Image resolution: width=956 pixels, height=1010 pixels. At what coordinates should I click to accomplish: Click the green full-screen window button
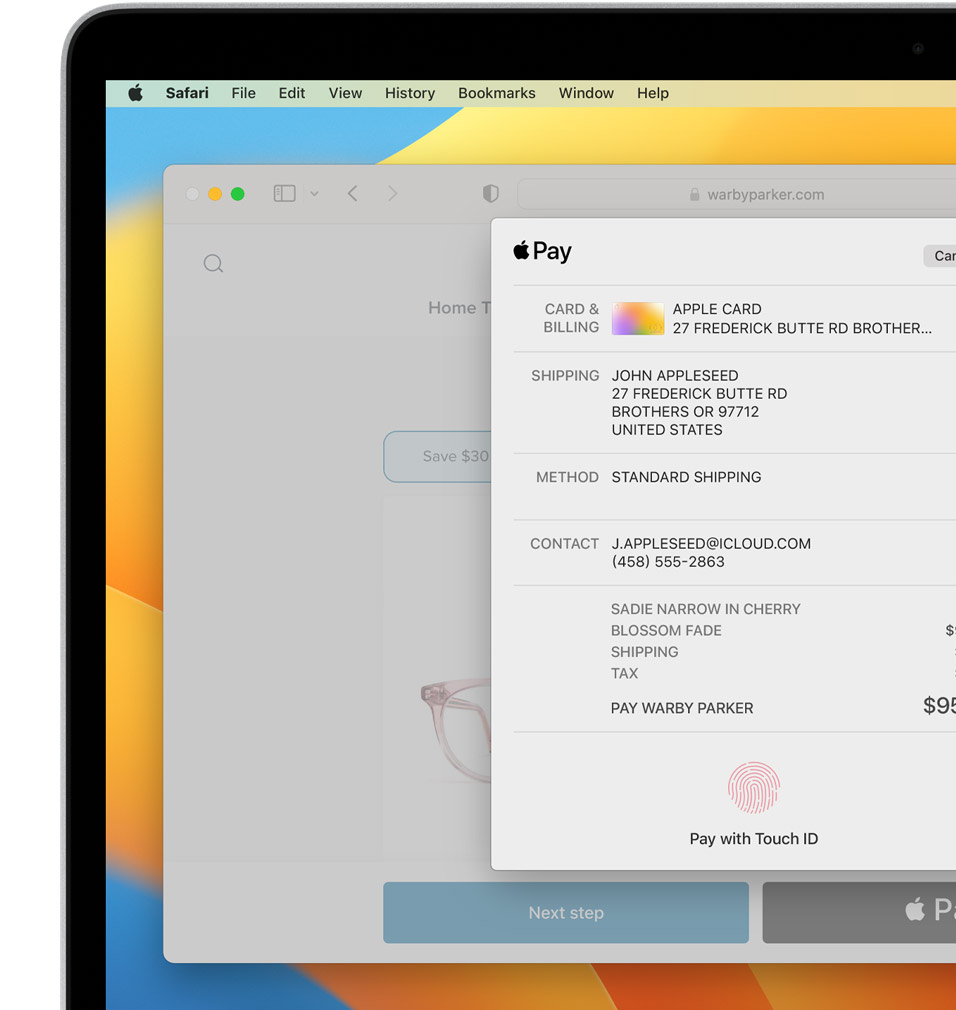coord(238,194)
